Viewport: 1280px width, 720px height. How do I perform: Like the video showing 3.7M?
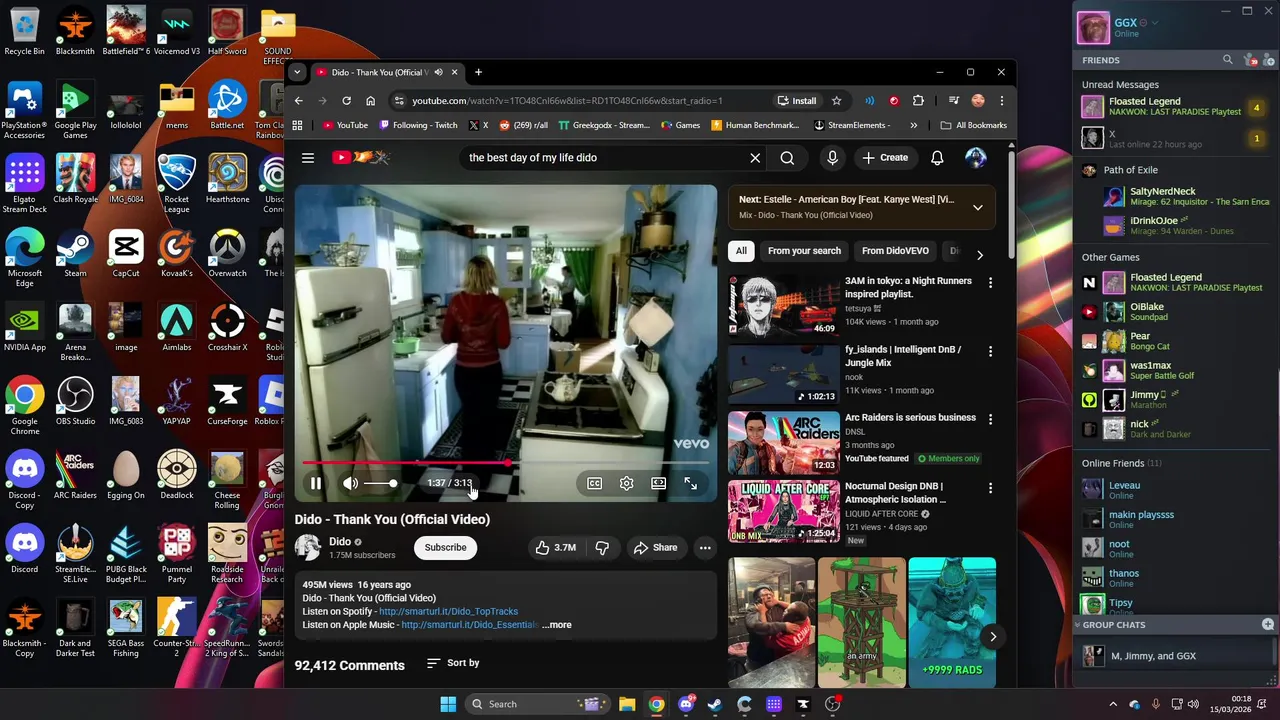556,548
